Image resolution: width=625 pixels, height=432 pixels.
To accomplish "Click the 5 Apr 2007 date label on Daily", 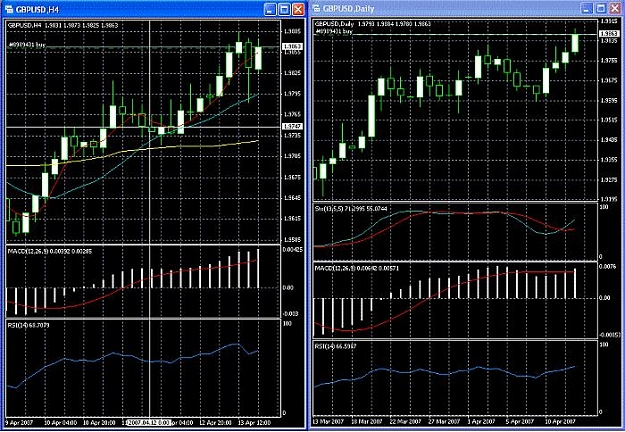I will tap(521, 422).
